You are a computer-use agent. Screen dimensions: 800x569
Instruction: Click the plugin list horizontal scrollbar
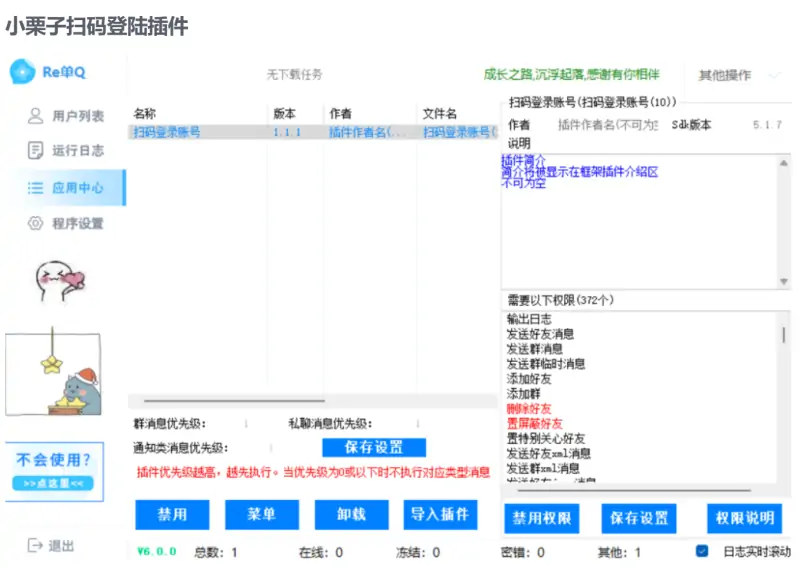pos(234,401)
